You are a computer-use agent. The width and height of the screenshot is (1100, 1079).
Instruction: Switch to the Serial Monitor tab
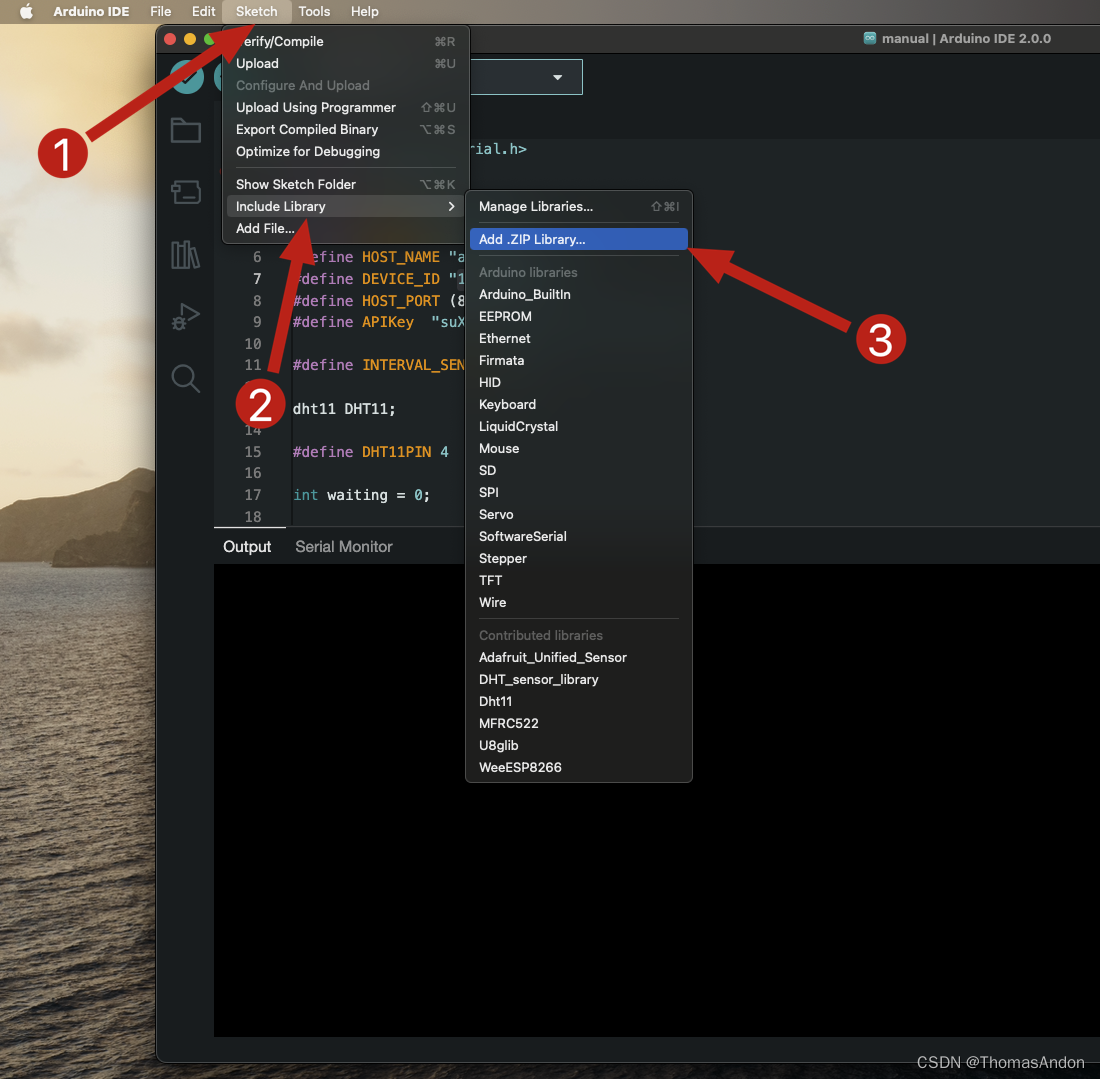[344, 547]
